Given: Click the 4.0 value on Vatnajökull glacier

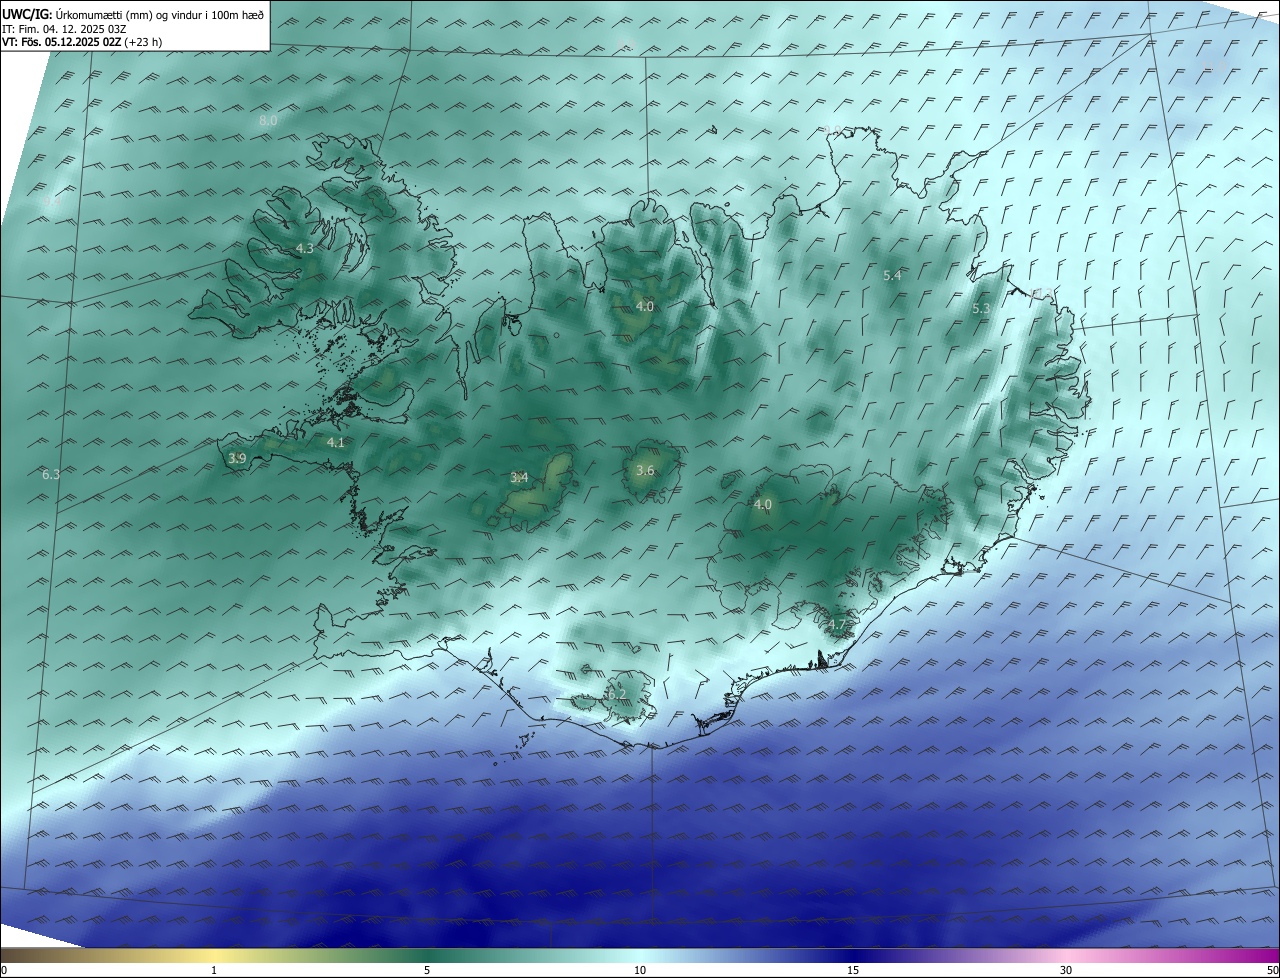Looking at the screenshot, I should (763, 505).
